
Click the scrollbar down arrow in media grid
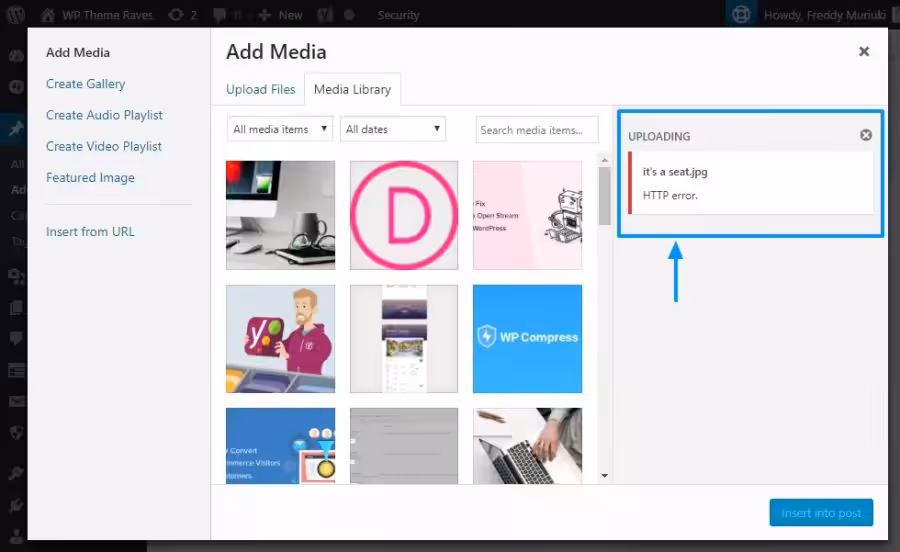point(604,476)
